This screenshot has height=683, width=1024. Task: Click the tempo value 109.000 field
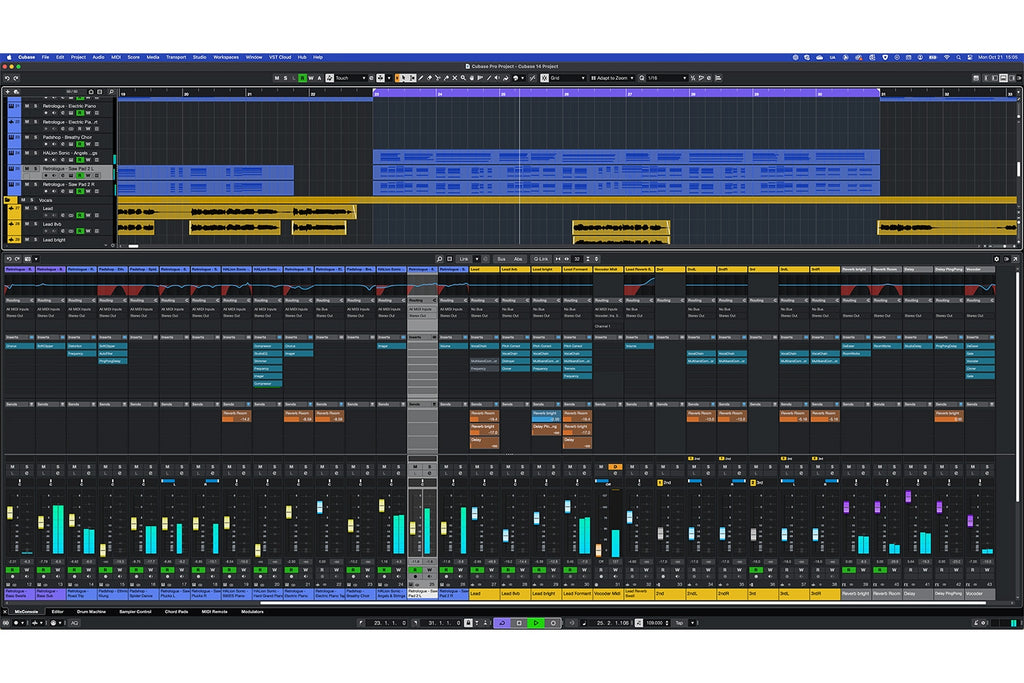654,623
